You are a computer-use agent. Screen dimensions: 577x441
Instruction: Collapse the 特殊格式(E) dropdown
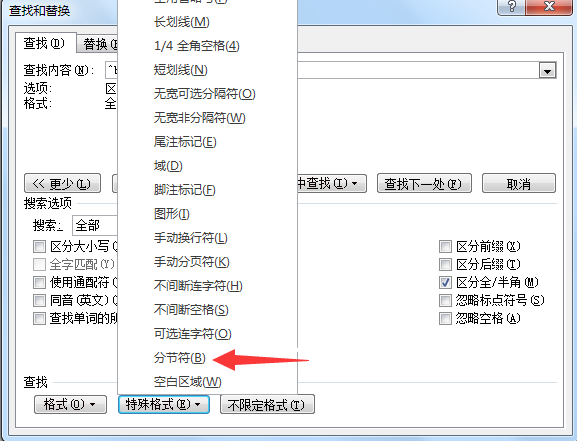click(x=164, y=405)
